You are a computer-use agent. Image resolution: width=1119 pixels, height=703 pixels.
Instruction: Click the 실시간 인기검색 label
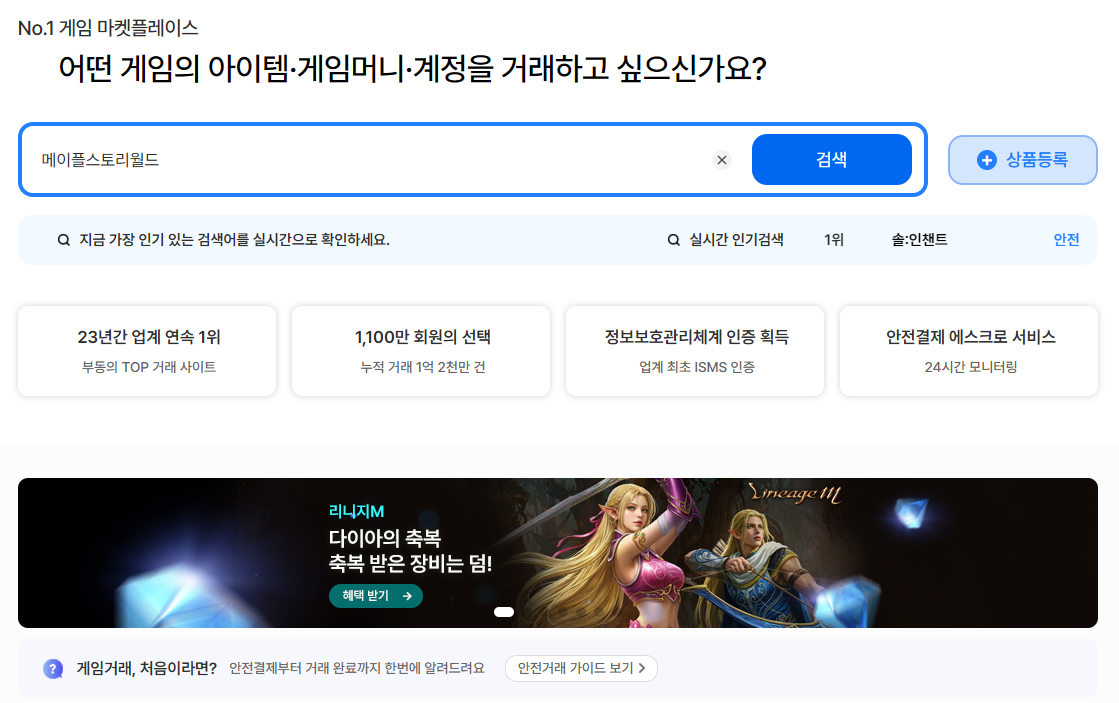[x=736, y=240]
